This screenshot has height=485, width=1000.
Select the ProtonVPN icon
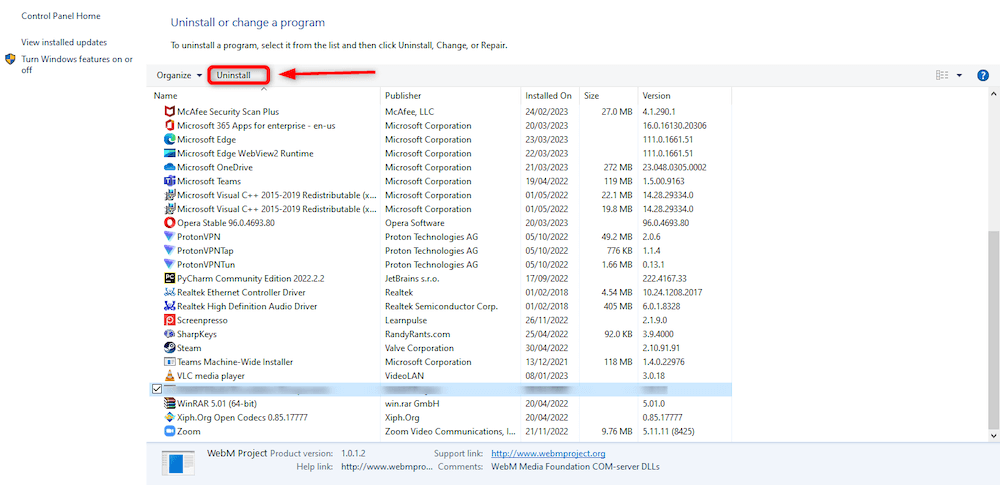pyautogui.click(x=170, y=237)
